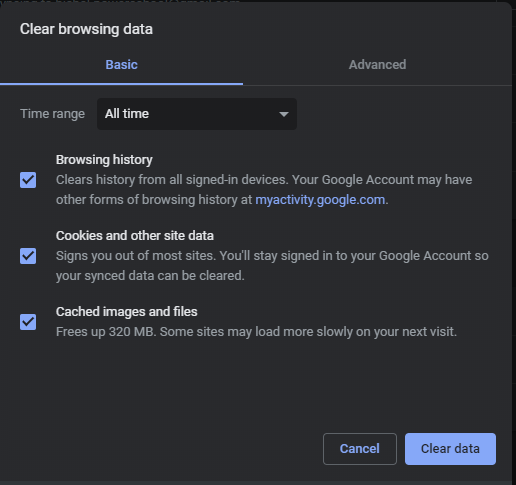Click the Cached images and files heading
This screenshot has width=516, height=485.
pyautogui.click(x=127, y=312)
